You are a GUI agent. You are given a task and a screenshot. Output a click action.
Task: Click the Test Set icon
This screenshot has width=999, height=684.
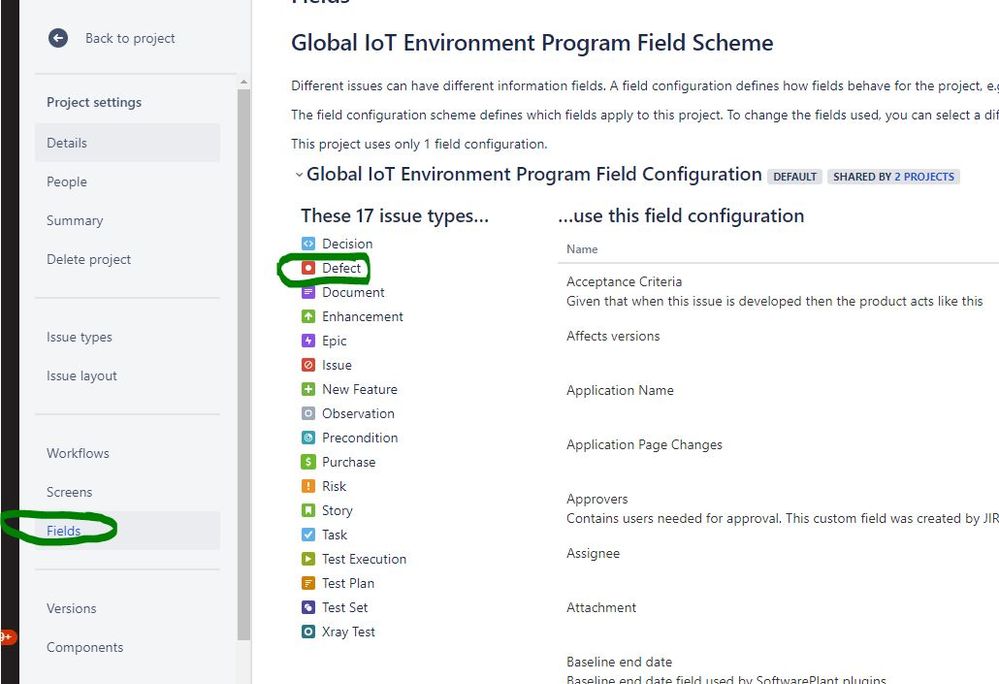(x=308, y=607)
